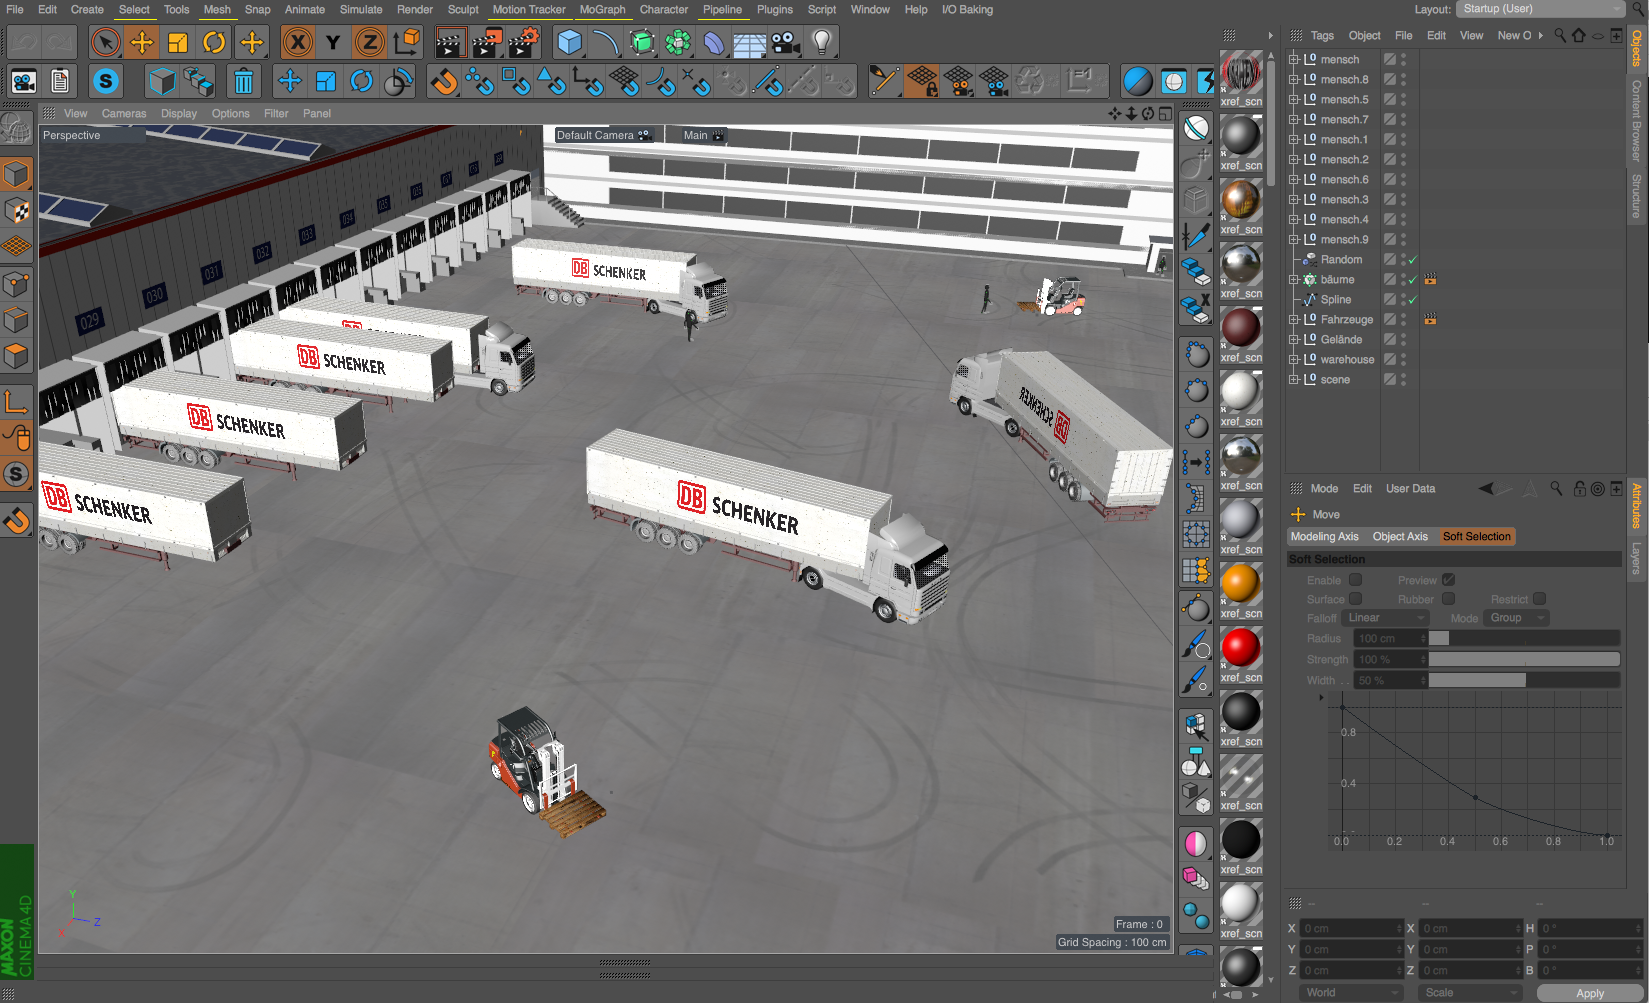Open Tags menu in Object Manager

(x=1322, y=35)
